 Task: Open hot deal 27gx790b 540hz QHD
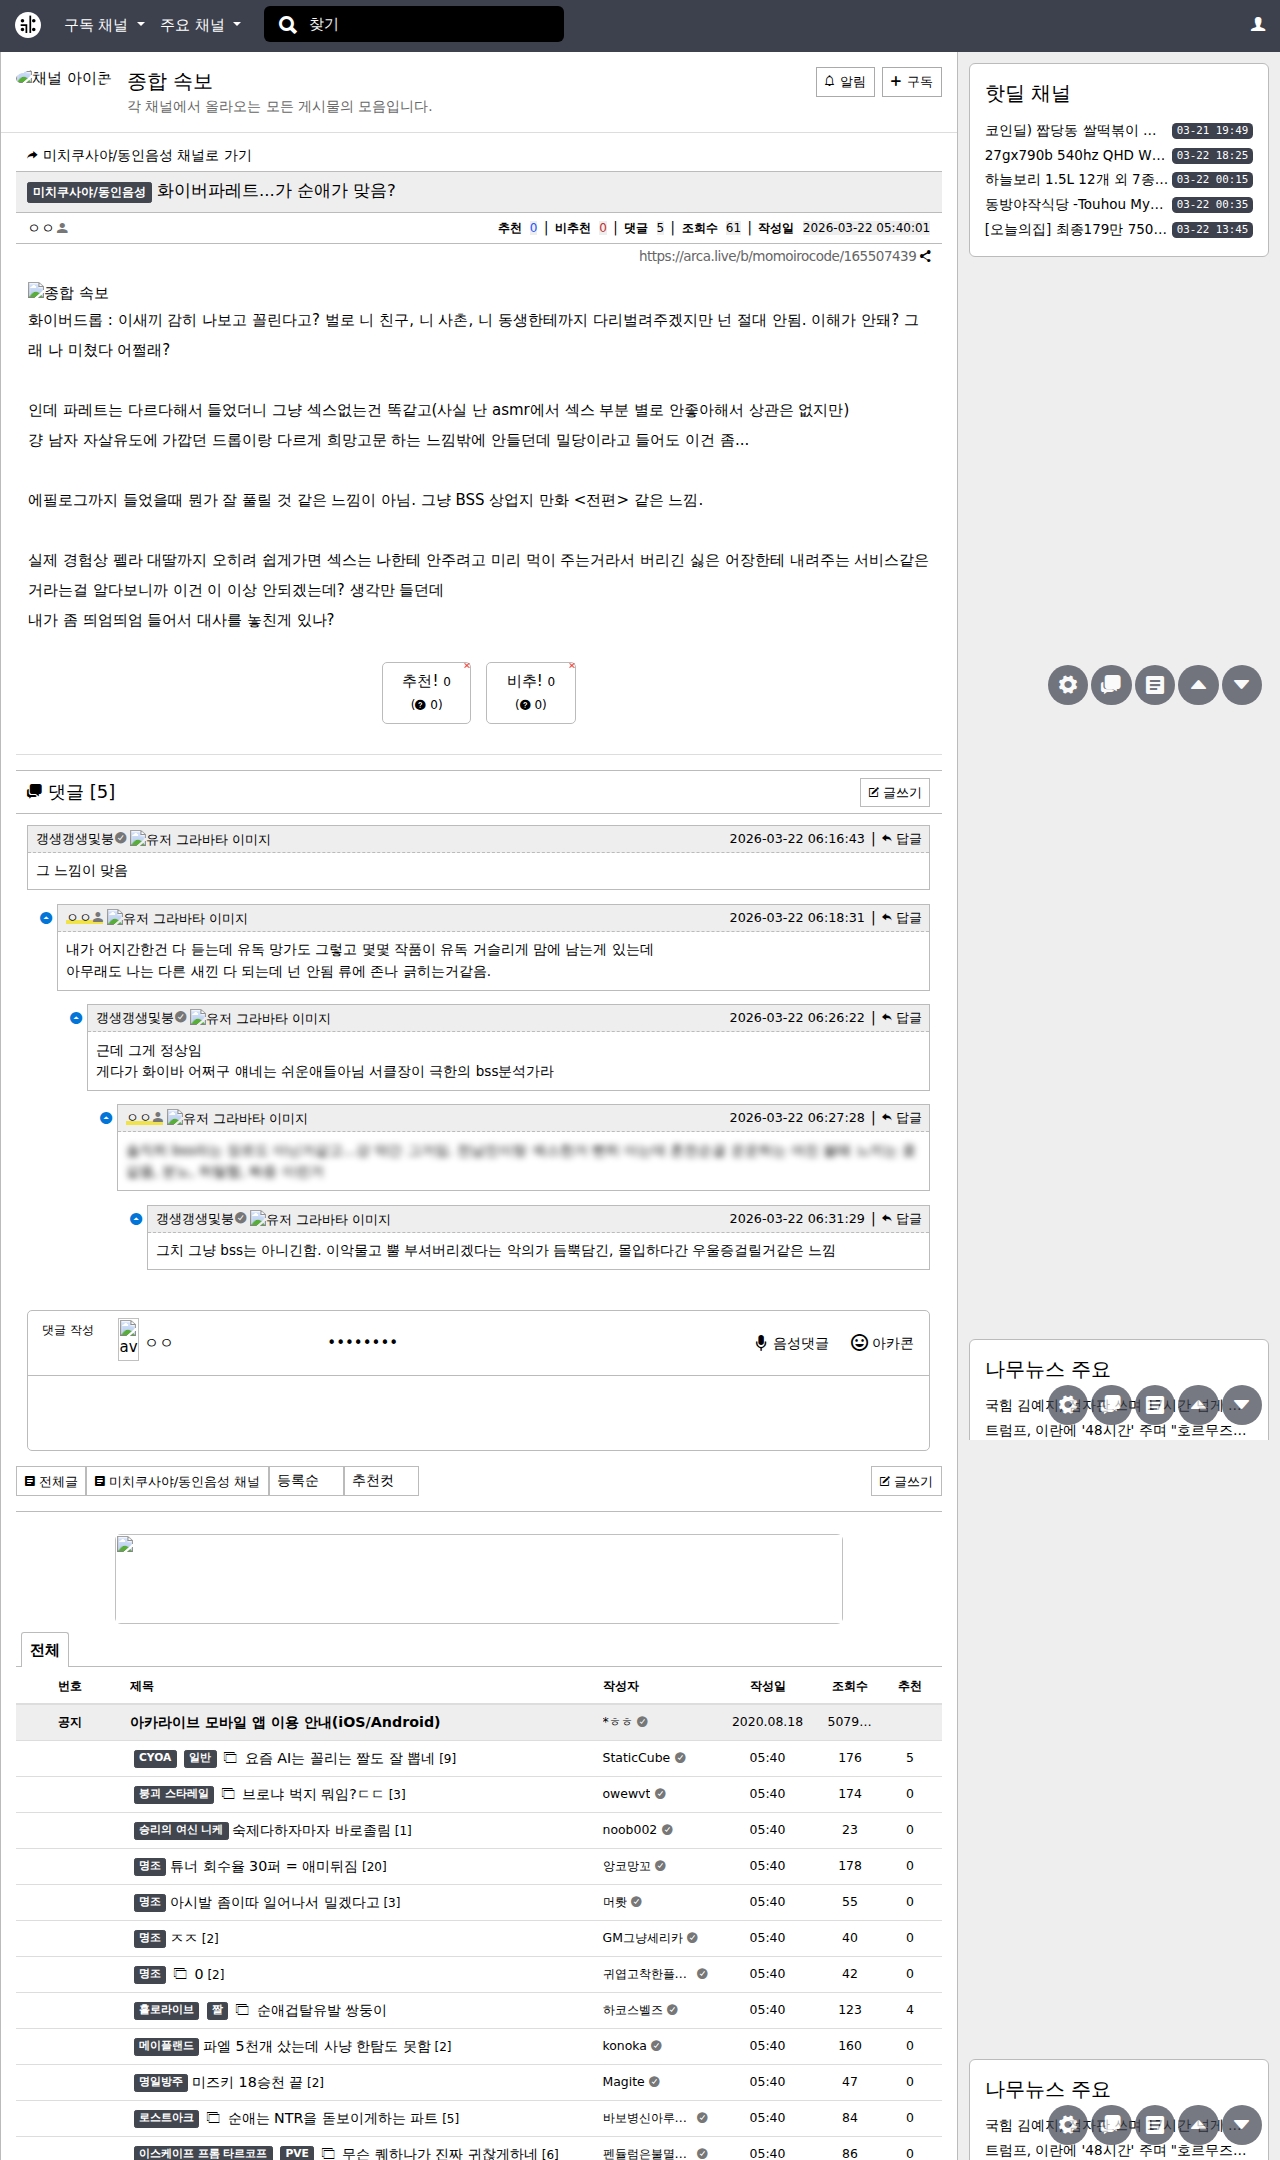(x=1074, y=155)
